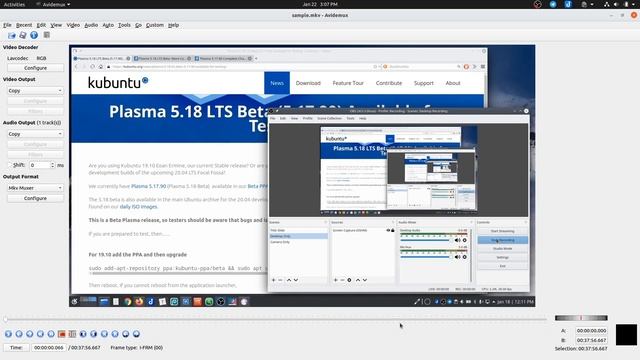640x360 pixels.
Task: Increase the Shift ms value with up arrow
Action: tap(53, 163)
